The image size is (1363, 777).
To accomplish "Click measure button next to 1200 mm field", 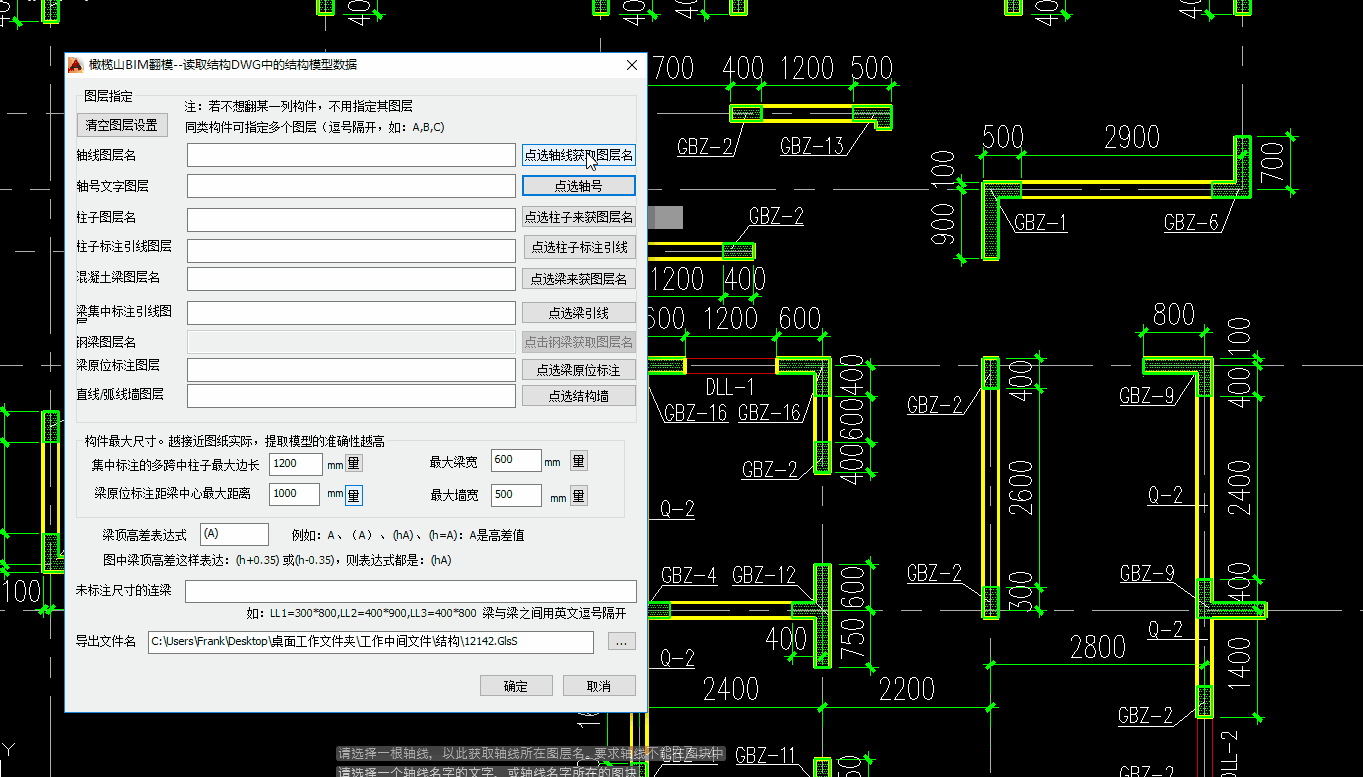I will (x=354, y=463).
